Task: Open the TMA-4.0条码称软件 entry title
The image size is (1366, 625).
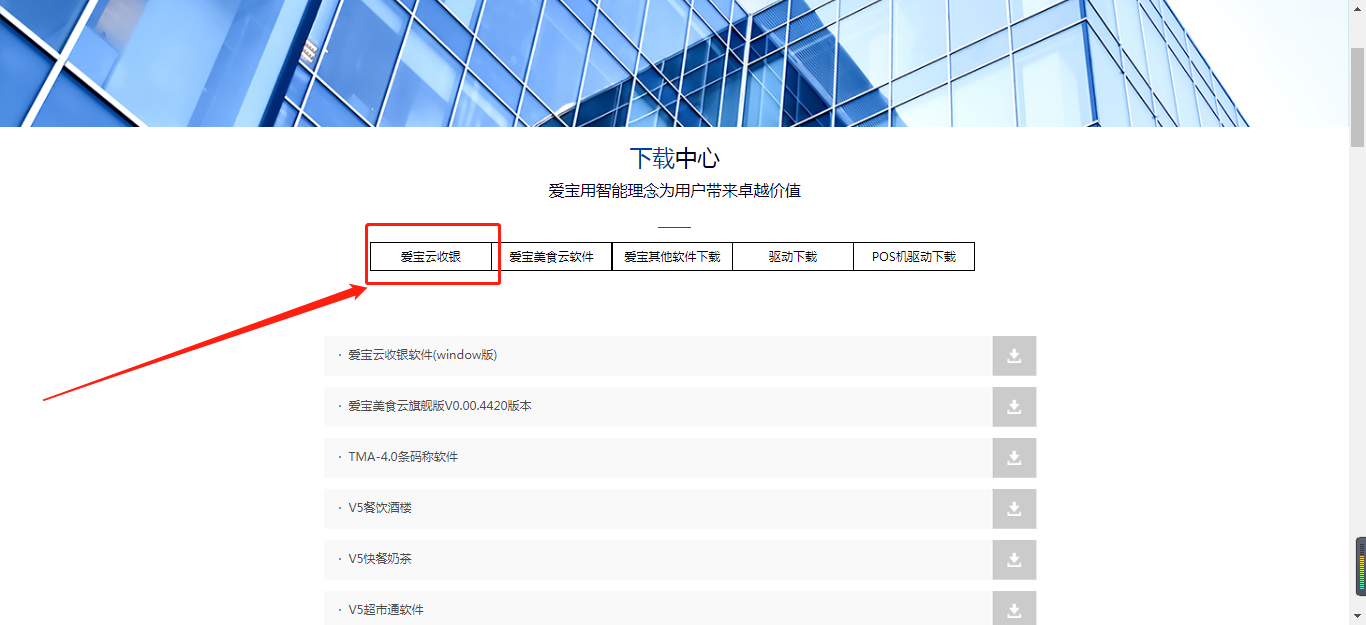Action: pyautogui.click(x=403, y=457)
